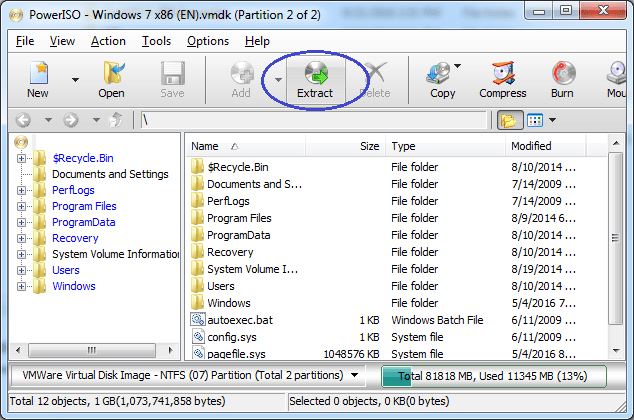Click file list scroll down arrow
Viewport: 634px width, 420px height.
click(615, 351)
